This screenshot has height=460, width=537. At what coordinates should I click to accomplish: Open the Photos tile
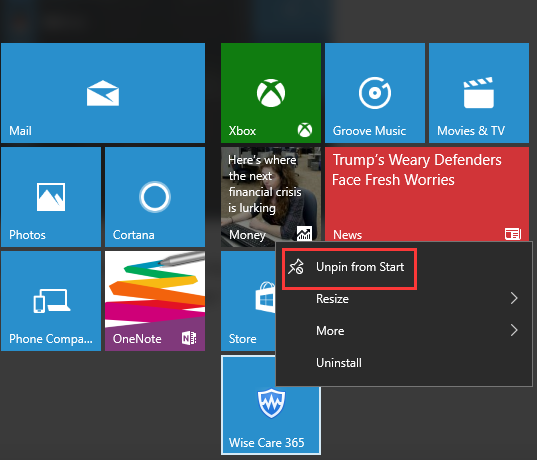coord(51,197)
